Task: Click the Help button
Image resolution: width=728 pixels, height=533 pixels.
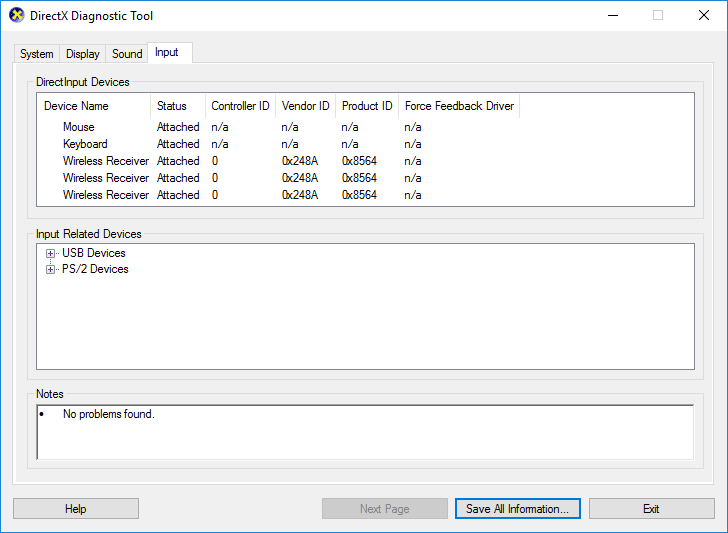Action: (x=76, y=509)
